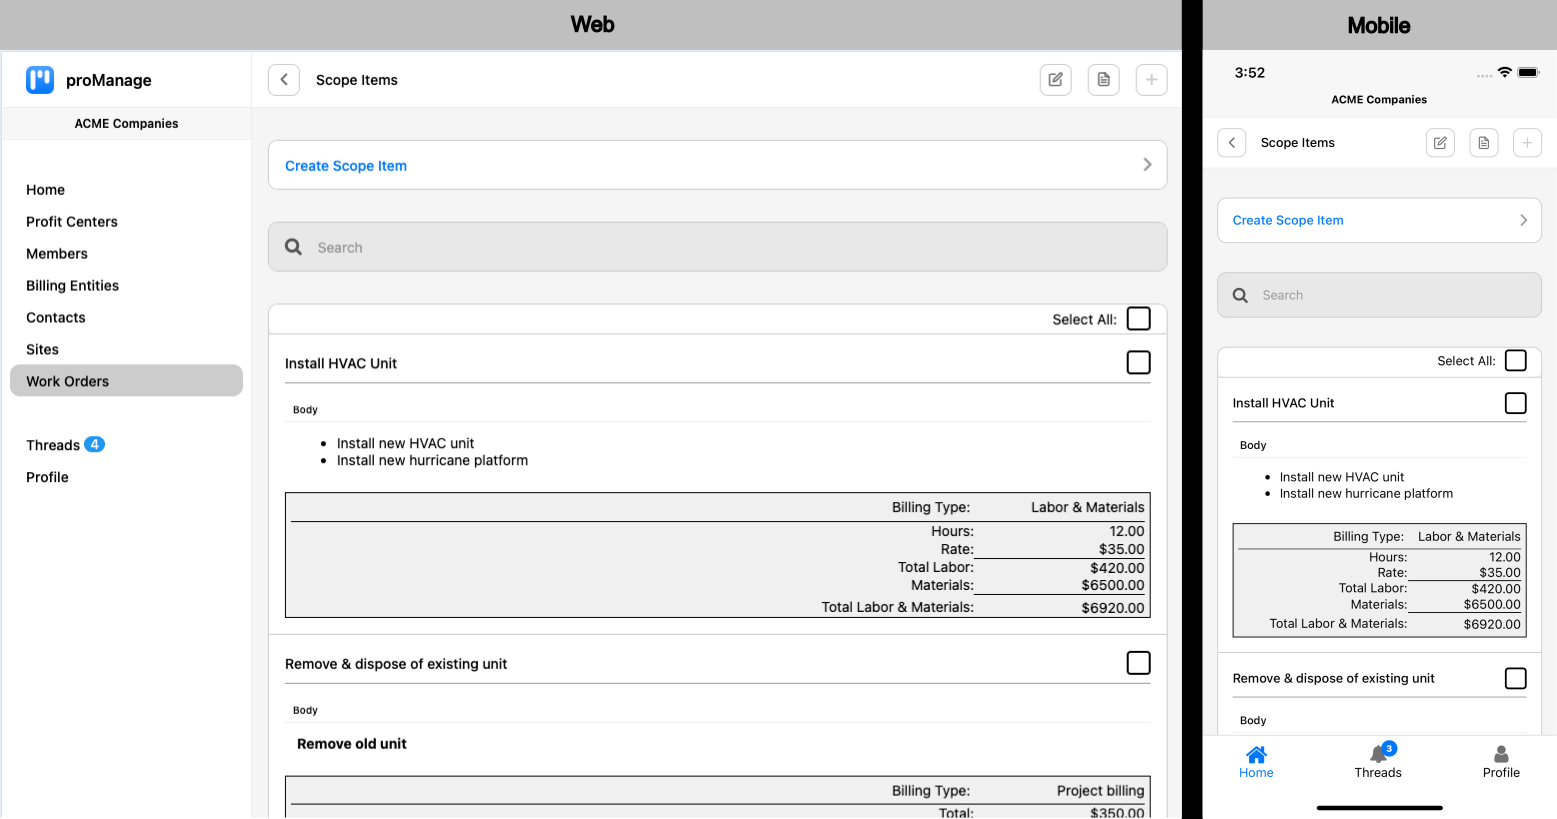Tap the document icon in mobile header
Viewport: 1557px width, 819px height.
[1483, 143]
